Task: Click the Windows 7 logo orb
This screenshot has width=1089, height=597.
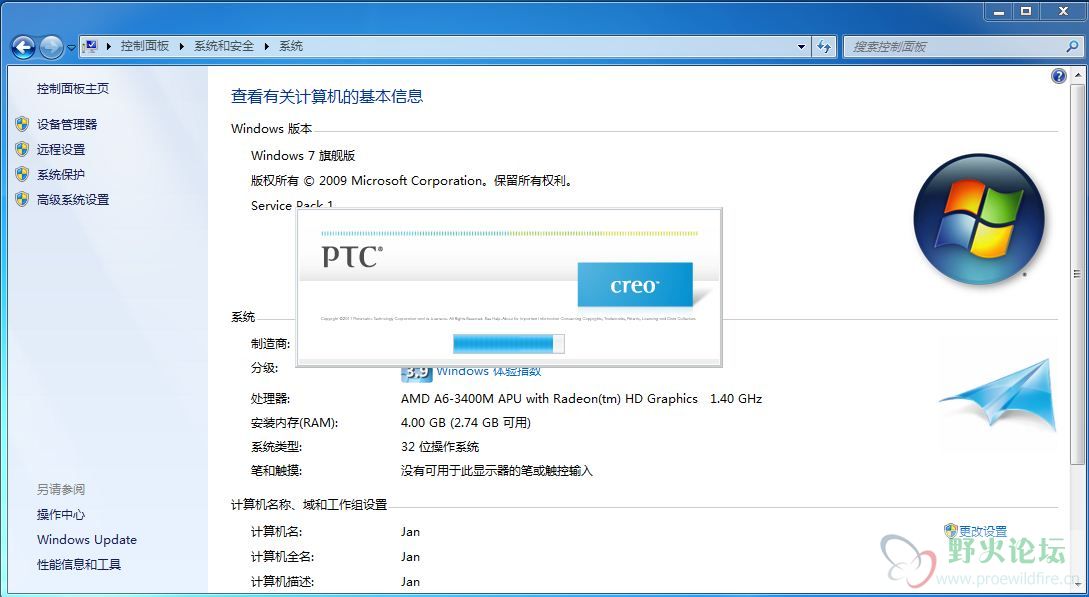Action: pyautogui.click(x=979, y=219)
